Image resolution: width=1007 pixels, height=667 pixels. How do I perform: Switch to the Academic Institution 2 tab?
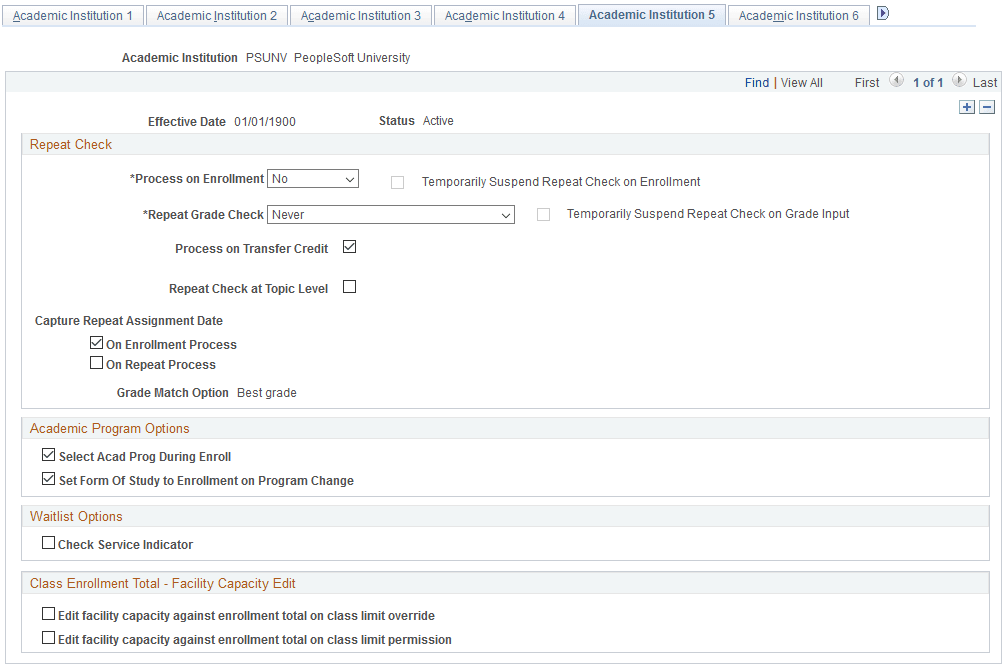click(216, 15)
